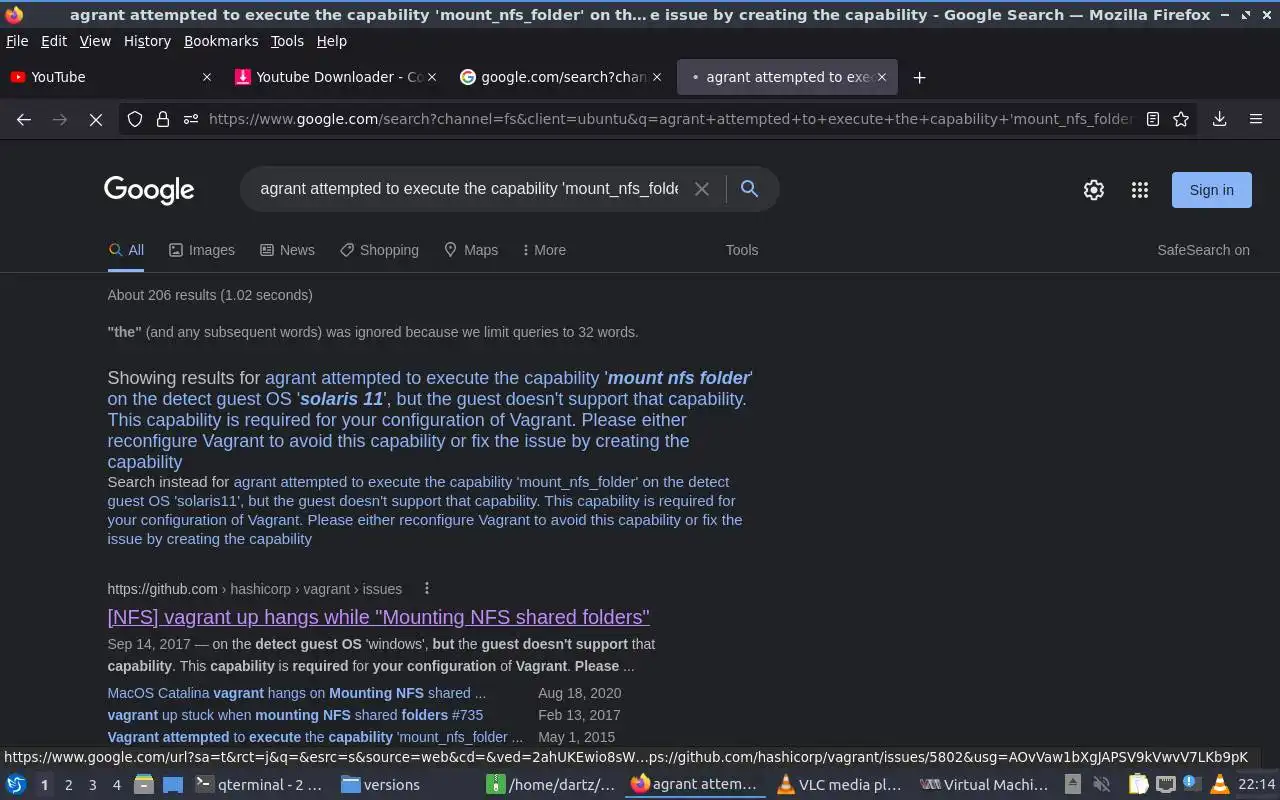
Task: Click into the Google search field
Action: (469, 189)
